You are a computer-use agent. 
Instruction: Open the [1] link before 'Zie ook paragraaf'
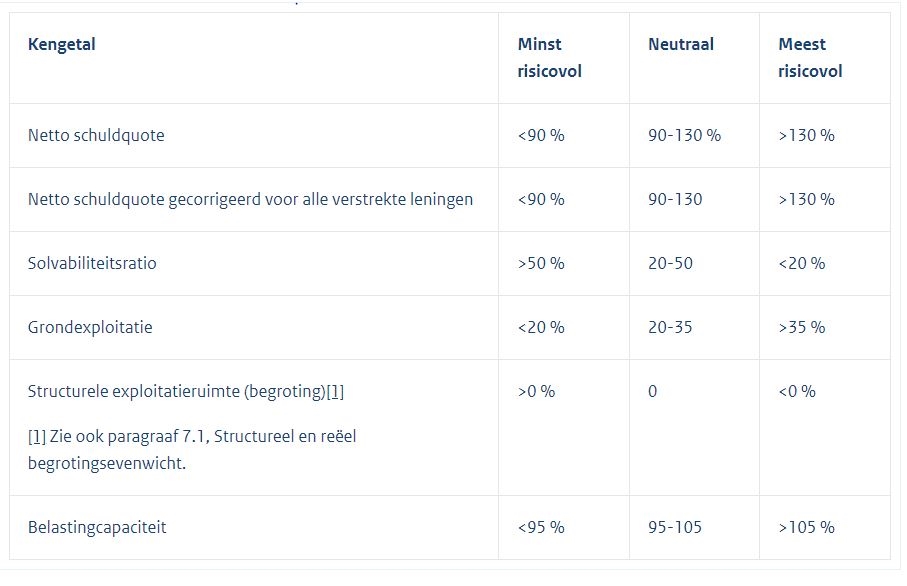pos(37,436)
